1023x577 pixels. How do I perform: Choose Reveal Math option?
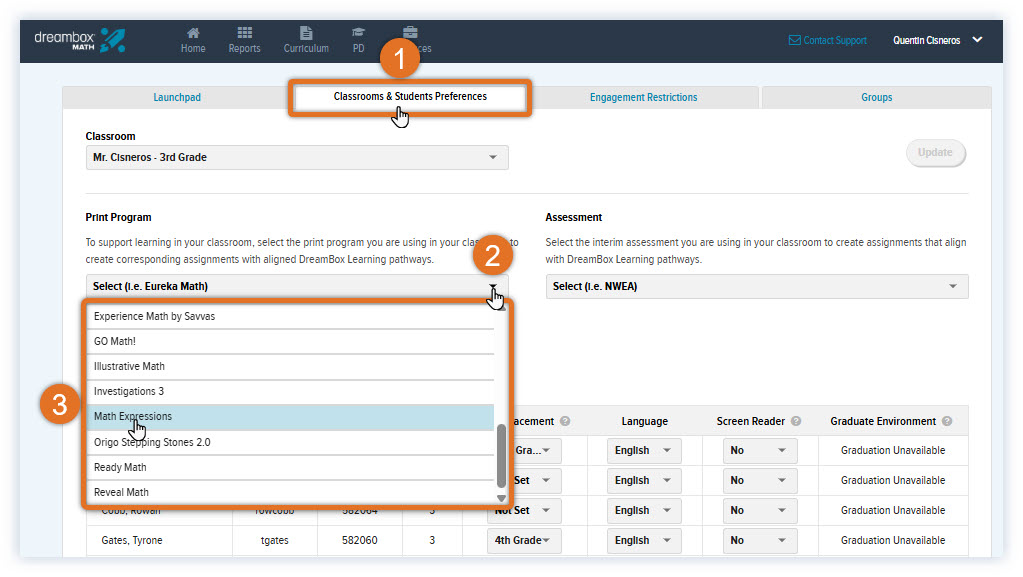(x=290, y=492)
